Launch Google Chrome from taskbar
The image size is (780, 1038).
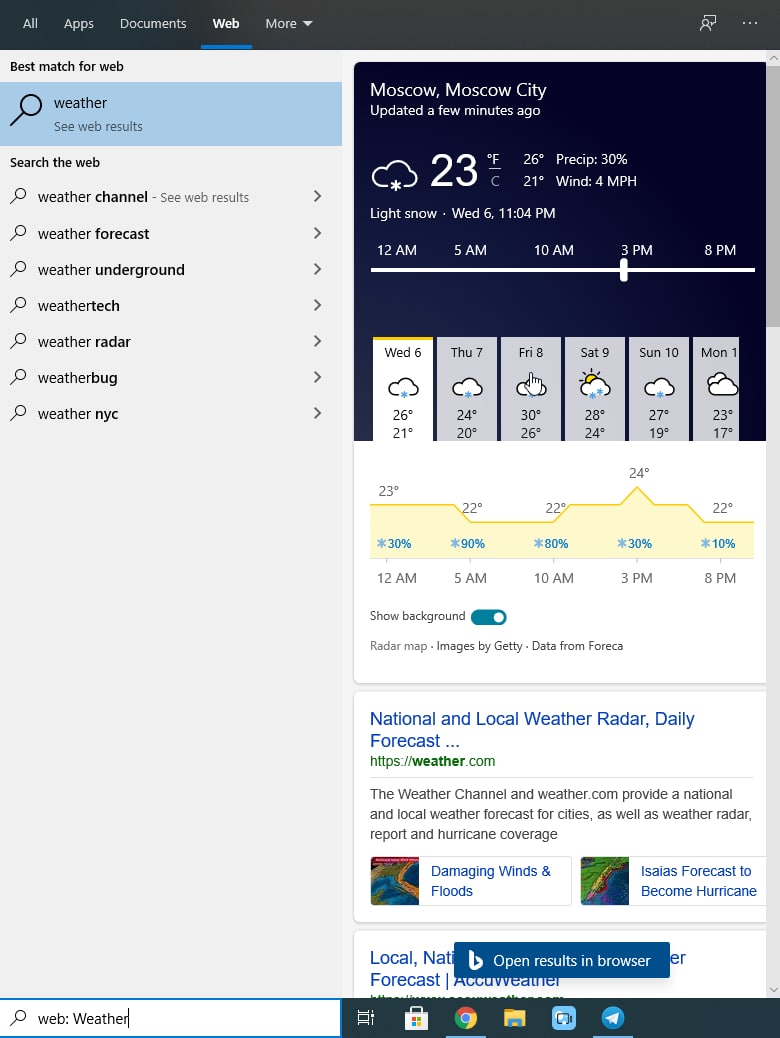[x=465, y=1017]
